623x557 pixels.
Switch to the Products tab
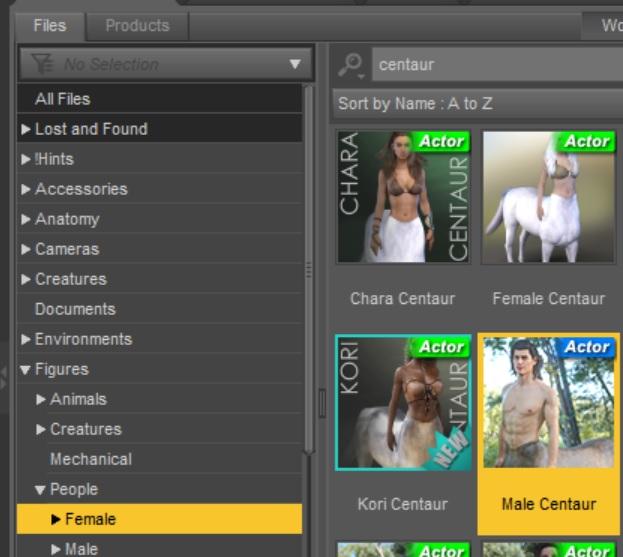point(137,26)
